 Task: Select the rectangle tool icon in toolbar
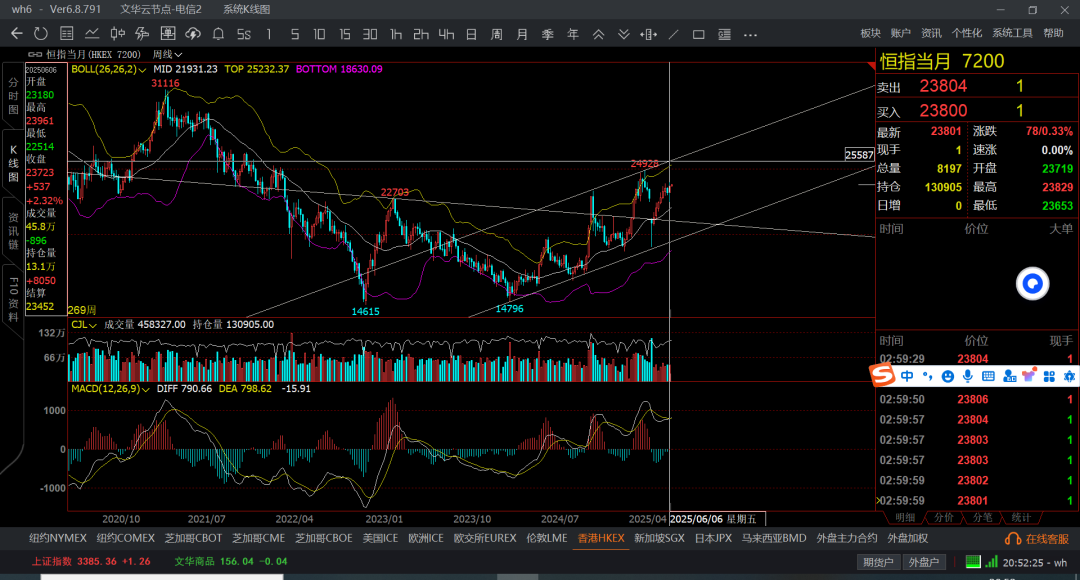pos(698,34)
